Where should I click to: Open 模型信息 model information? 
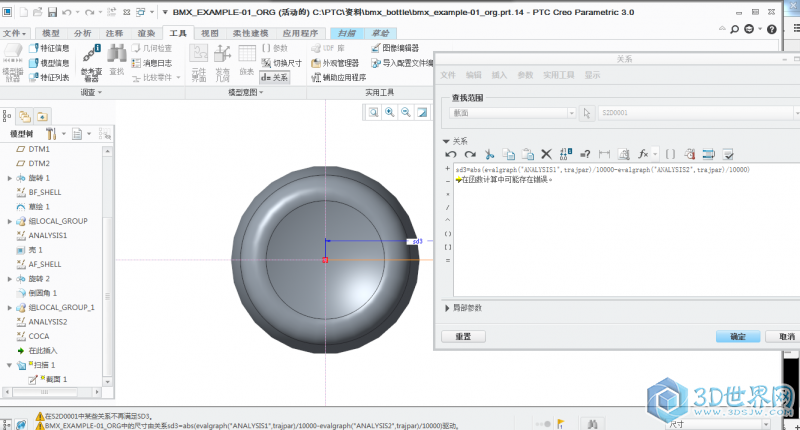pyautogui.click(x=49, y=63)
